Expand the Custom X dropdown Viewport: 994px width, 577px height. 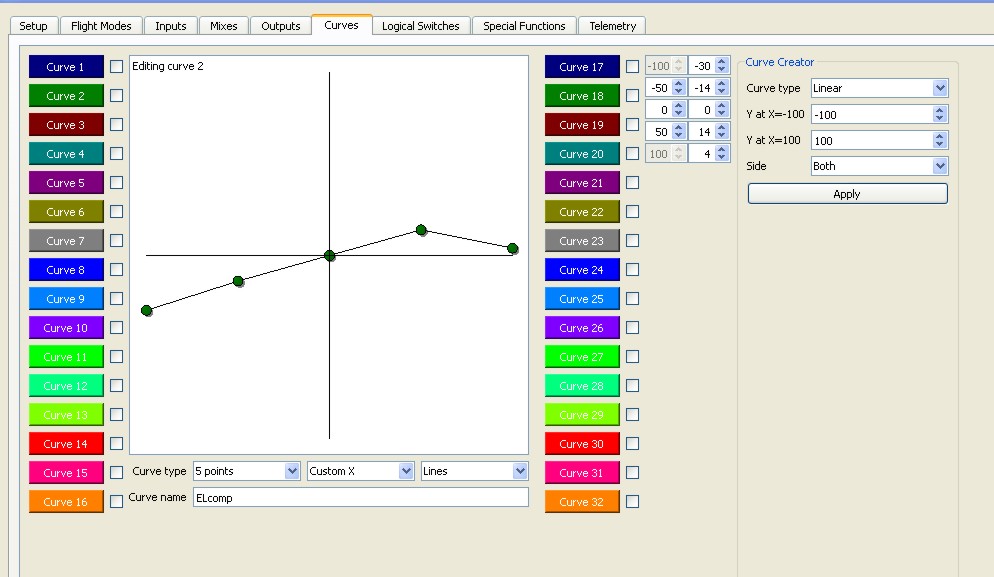click(360, 471)
